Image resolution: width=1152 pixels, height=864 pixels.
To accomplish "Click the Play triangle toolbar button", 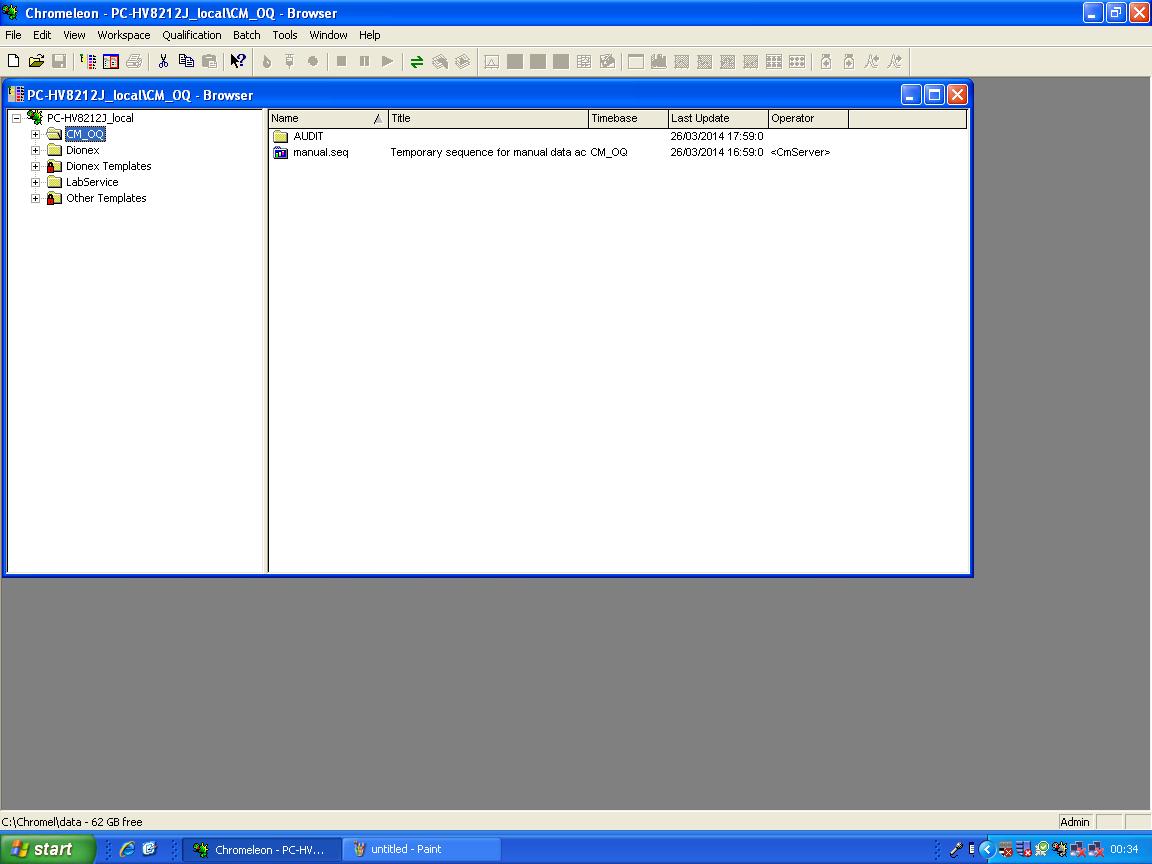I will [387, 62].
